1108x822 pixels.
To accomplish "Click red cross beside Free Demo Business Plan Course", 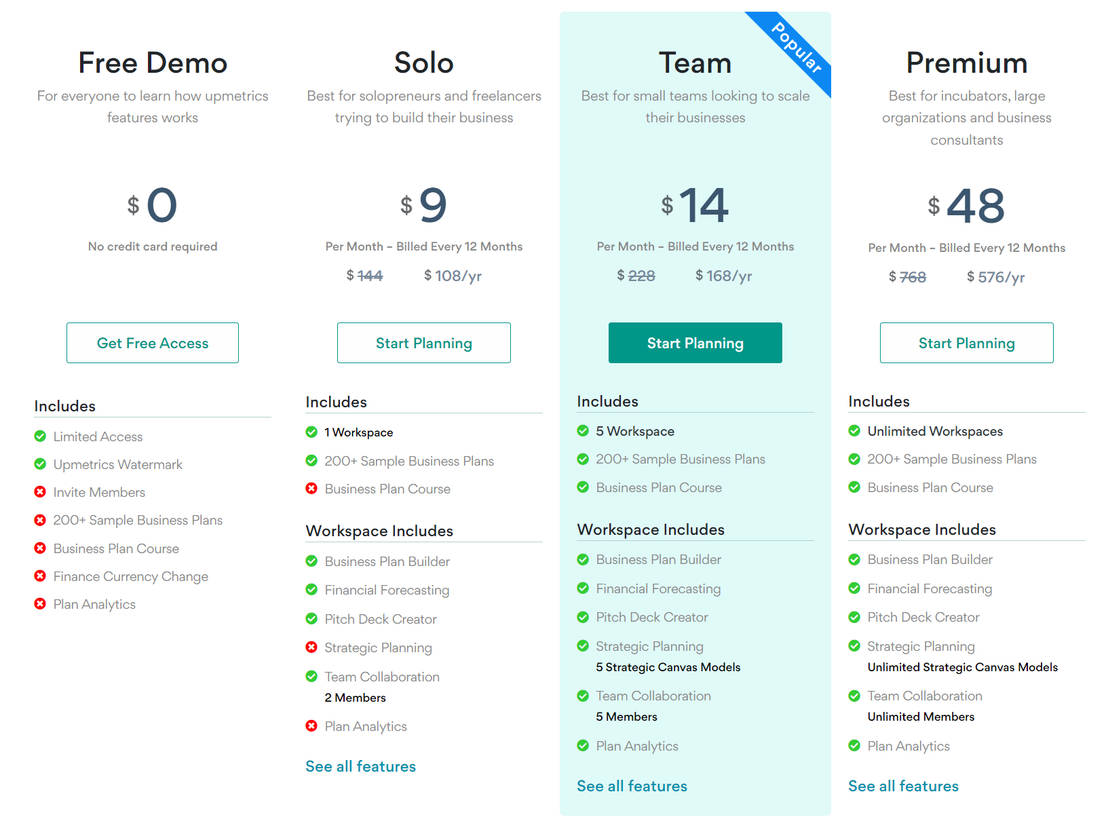I will click(x=40, y=548).
